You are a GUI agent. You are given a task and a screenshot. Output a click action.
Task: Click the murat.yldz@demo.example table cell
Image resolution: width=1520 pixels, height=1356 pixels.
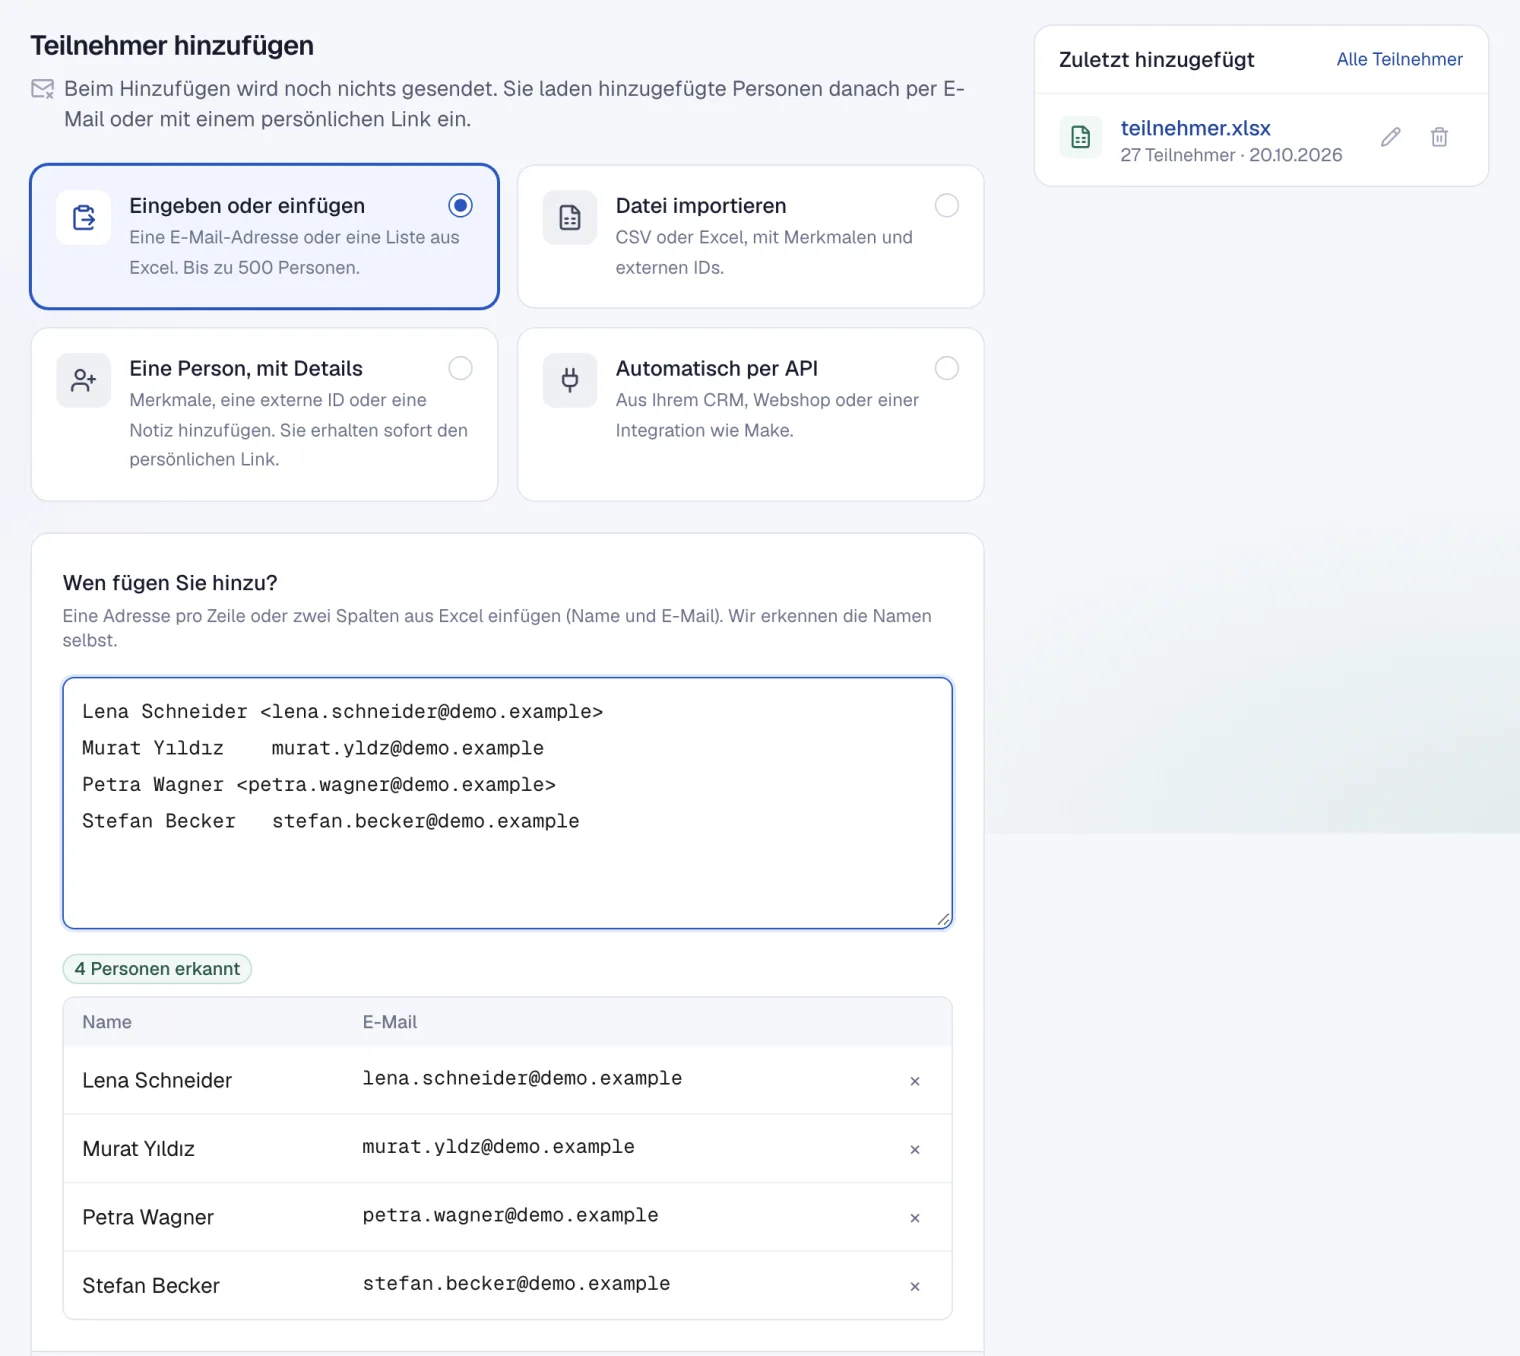(498, 1147)
